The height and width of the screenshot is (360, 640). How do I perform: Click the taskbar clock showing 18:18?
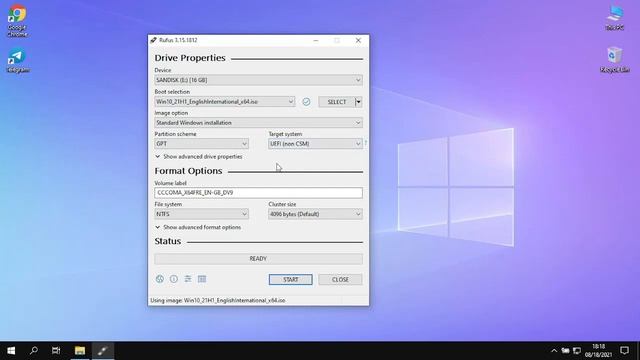click(x=598, y=351)
